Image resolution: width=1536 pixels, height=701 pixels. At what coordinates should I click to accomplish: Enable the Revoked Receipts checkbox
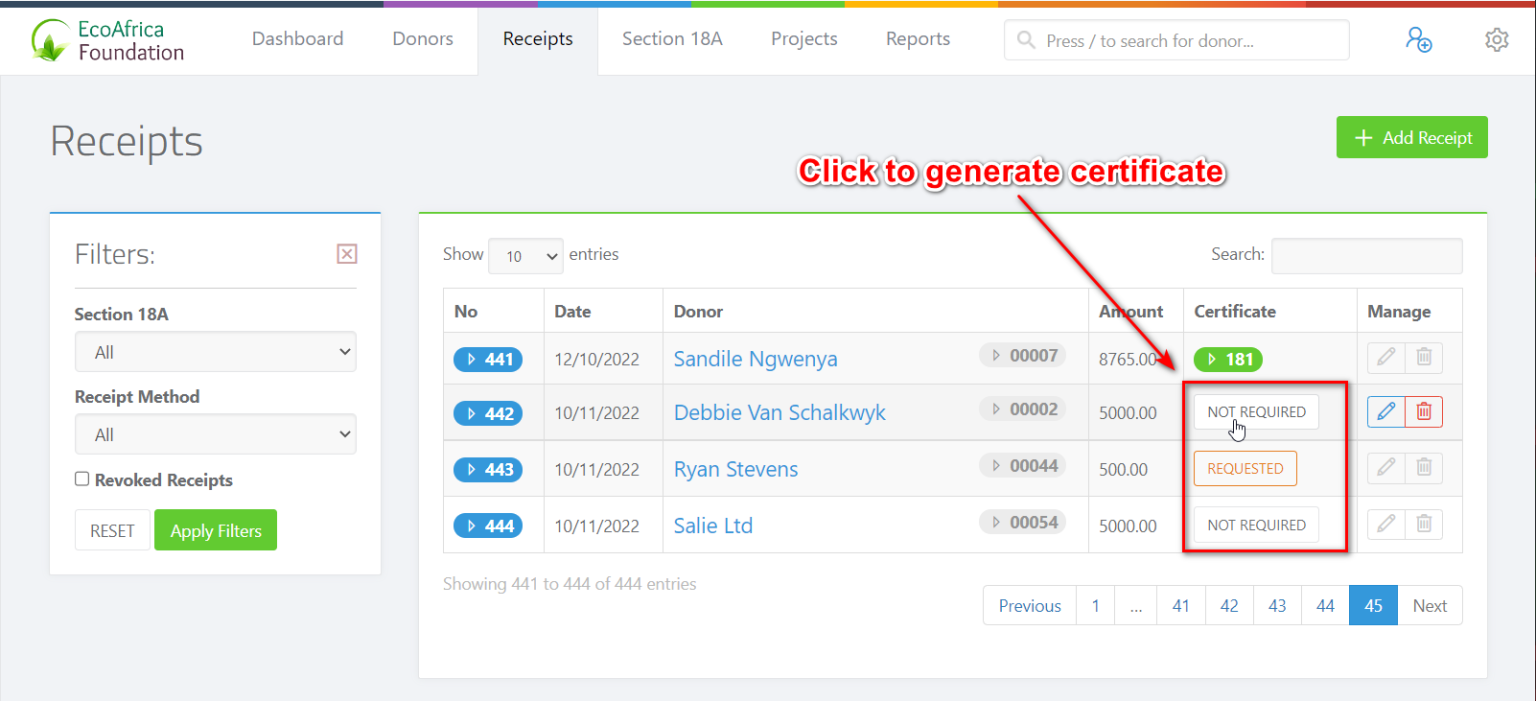click(82, 480)
